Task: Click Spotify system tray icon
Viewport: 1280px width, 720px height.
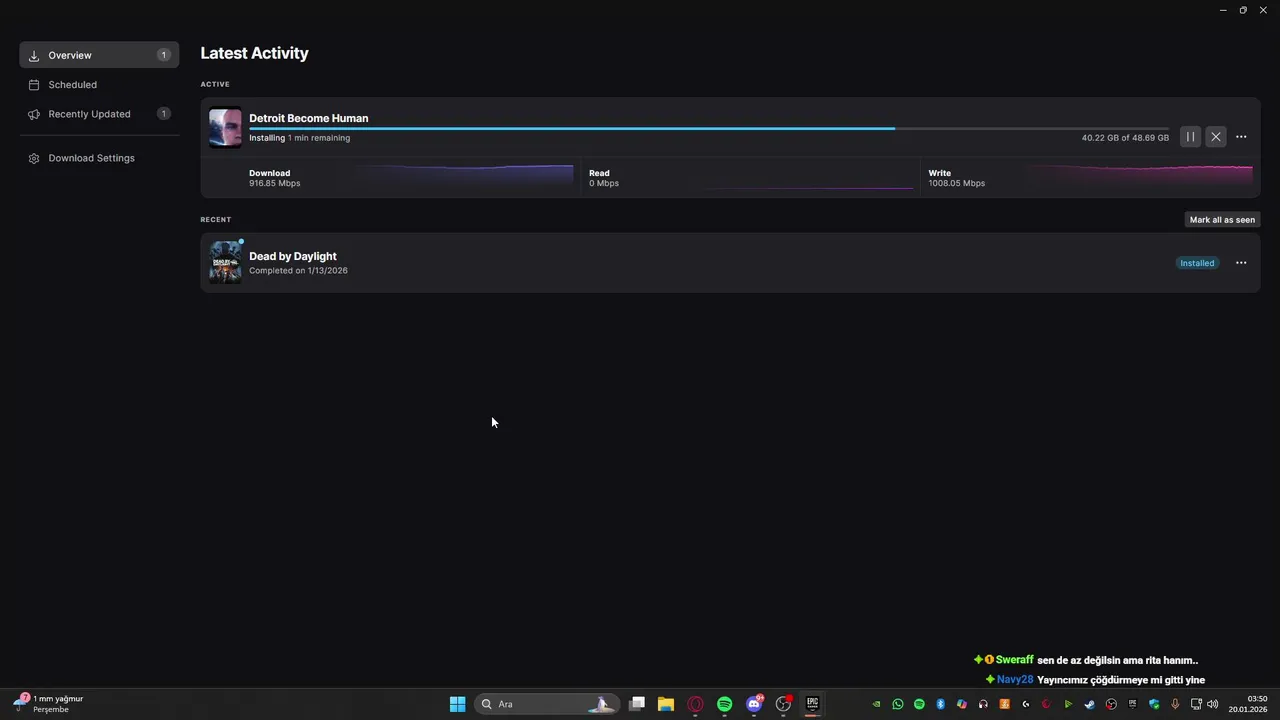Action: (919, 704)
